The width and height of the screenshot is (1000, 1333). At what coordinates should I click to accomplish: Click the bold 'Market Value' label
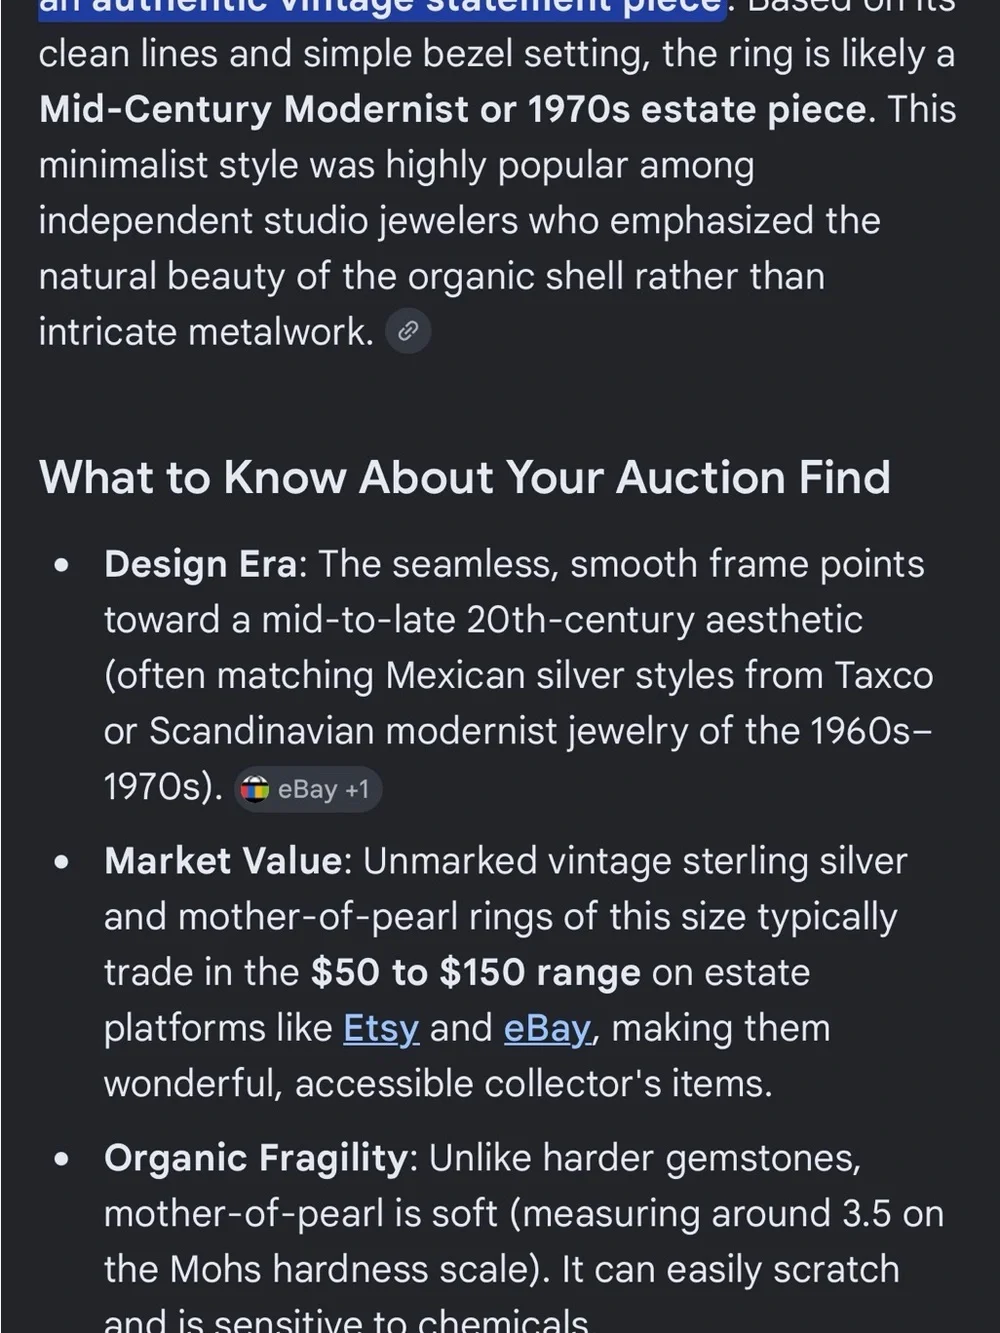point(223,861)
